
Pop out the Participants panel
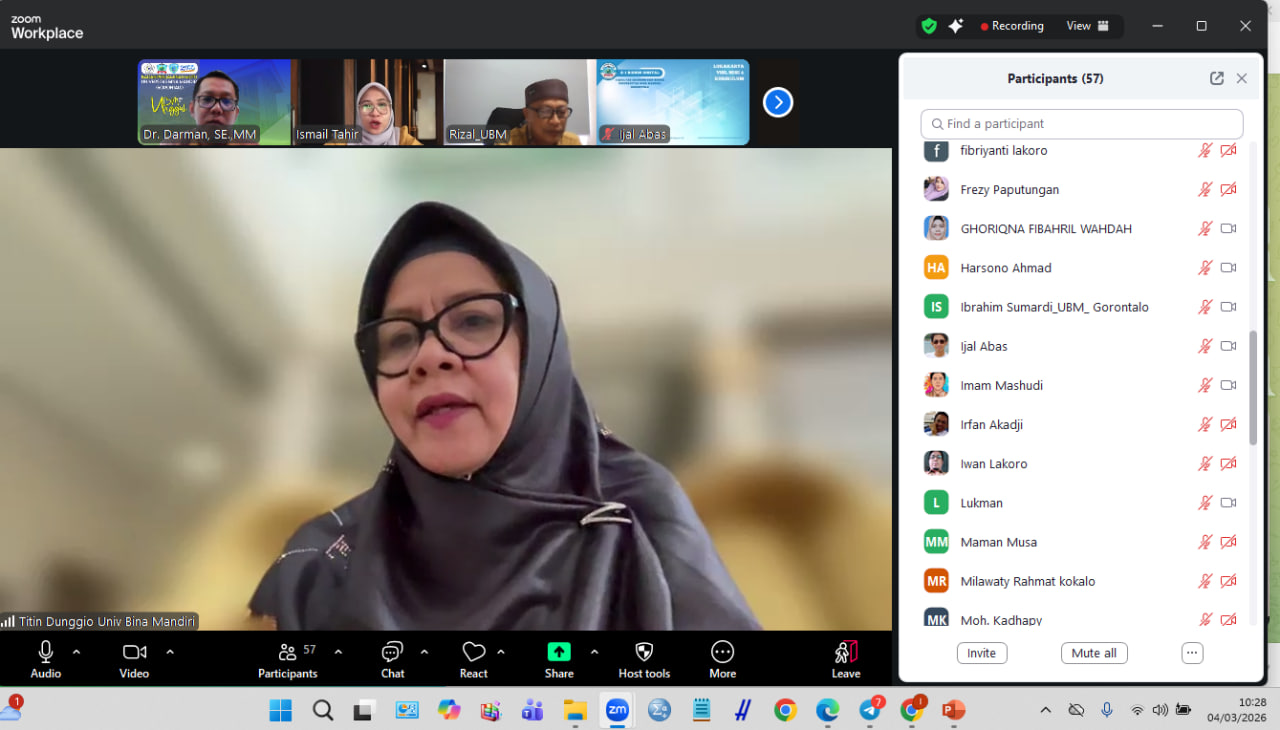click(1216, 78)
